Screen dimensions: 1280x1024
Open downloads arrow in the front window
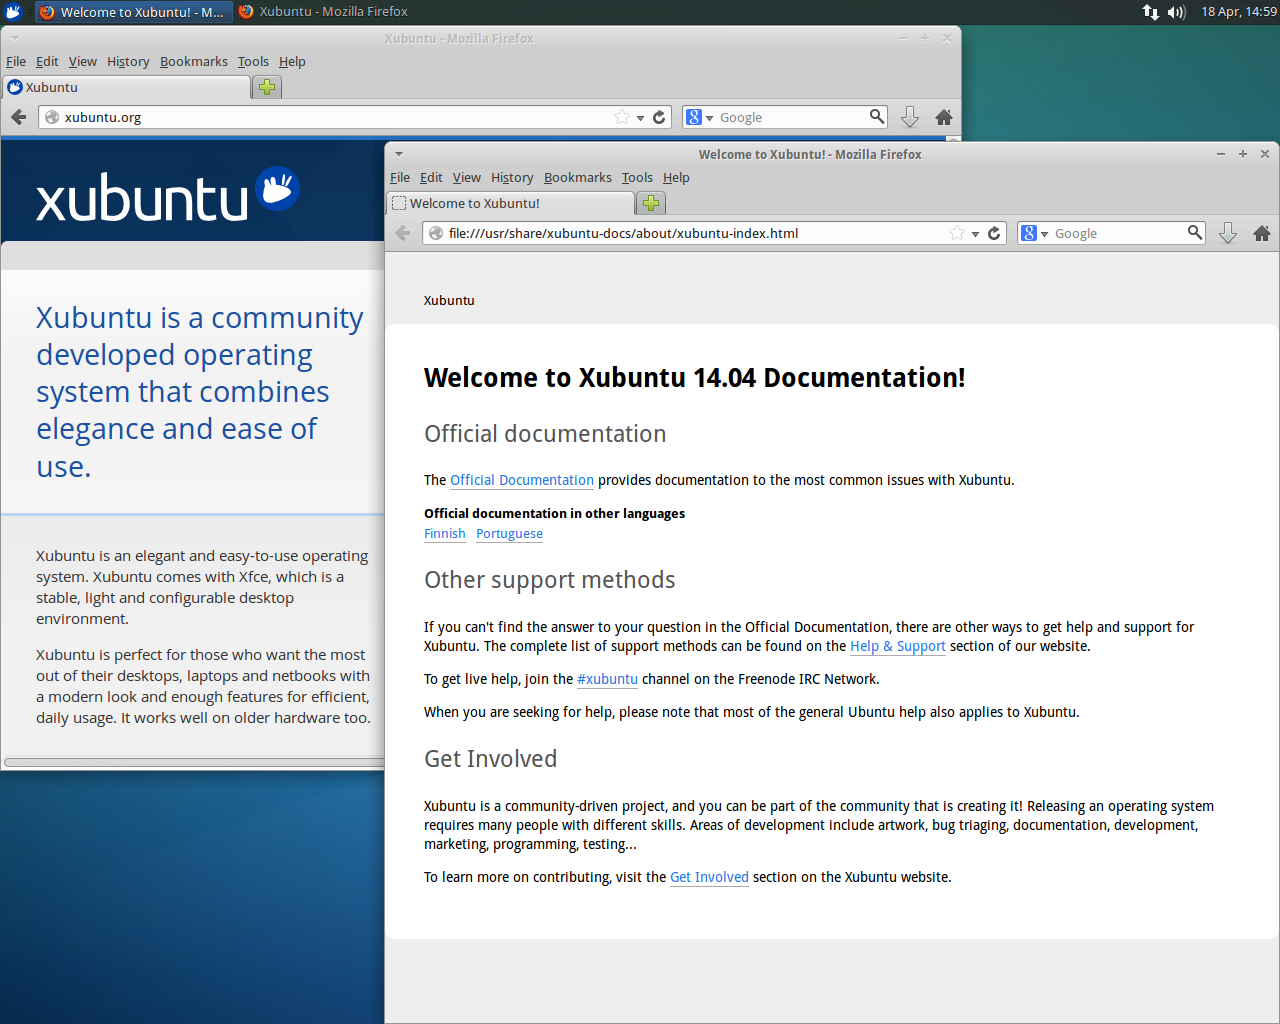tap(1228, 233)
